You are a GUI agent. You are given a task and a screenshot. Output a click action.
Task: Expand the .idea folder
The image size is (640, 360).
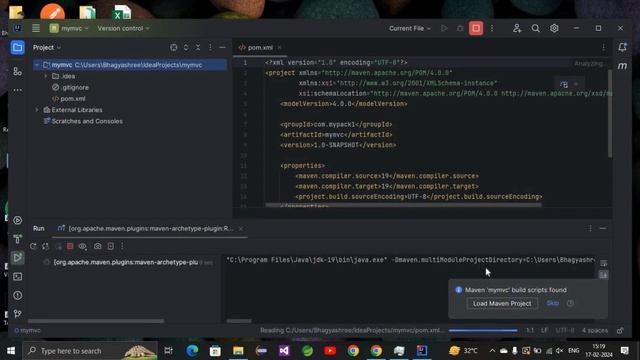click(46, 76)
